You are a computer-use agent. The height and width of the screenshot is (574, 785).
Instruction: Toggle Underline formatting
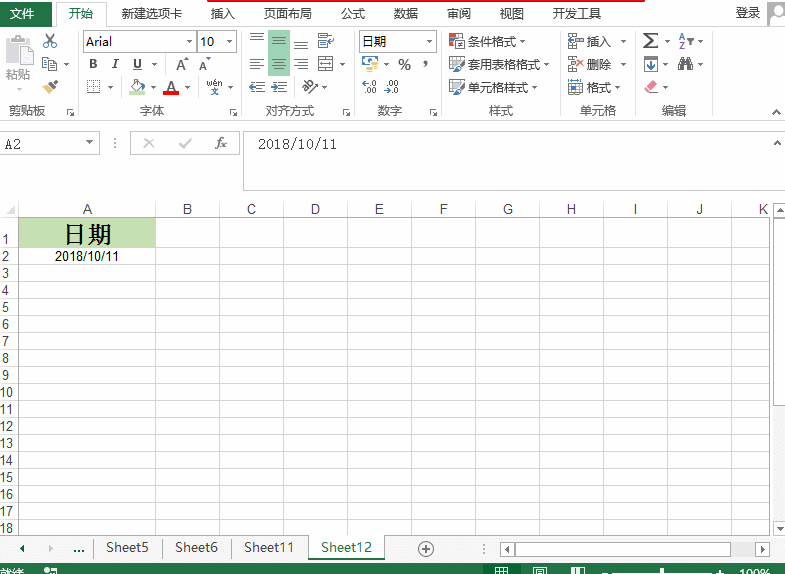click(x=137, y=64)
